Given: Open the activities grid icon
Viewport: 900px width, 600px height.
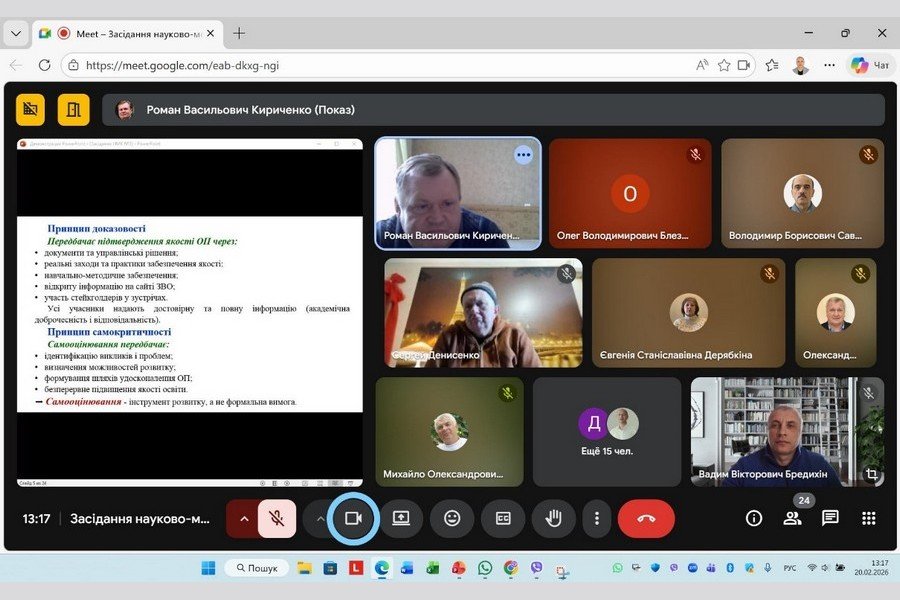Looking at the screenshot, I should (868, 518).
